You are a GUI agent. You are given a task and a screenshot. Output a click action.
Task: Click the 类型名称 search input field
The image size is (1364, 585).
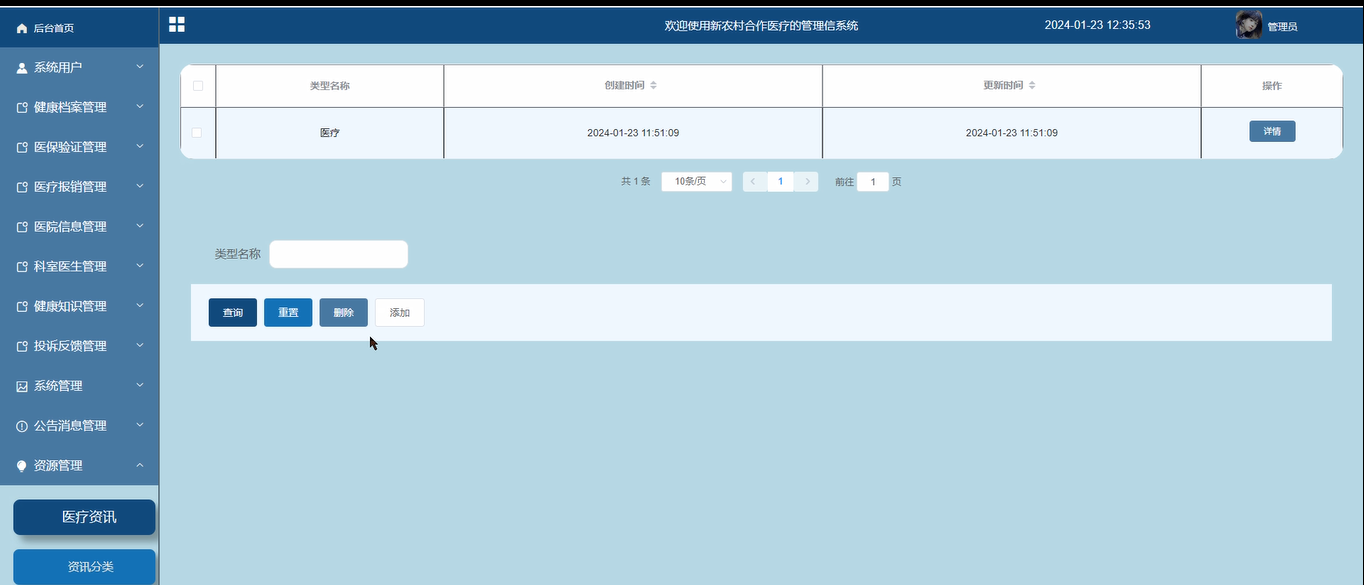point(339,254)
